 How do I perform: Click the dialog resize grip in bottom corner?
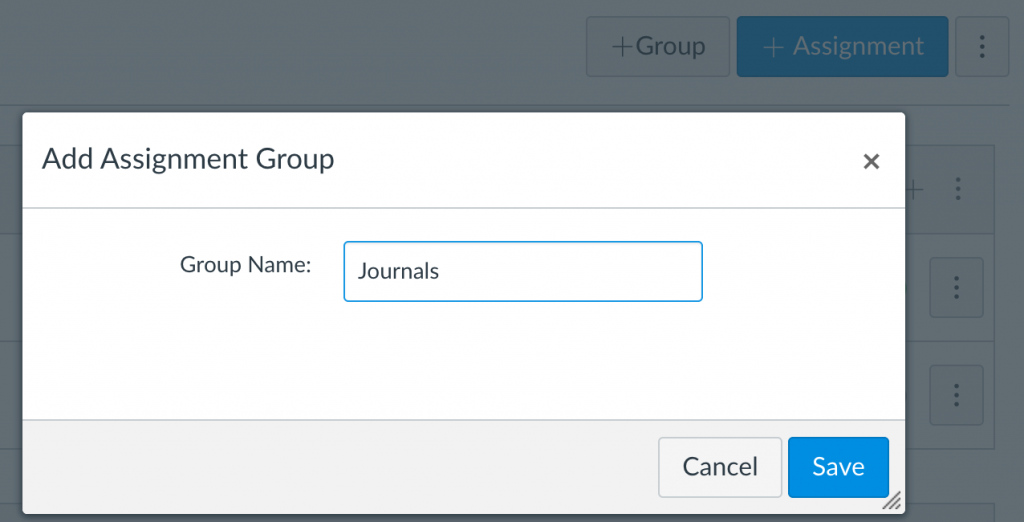(892, 500)
